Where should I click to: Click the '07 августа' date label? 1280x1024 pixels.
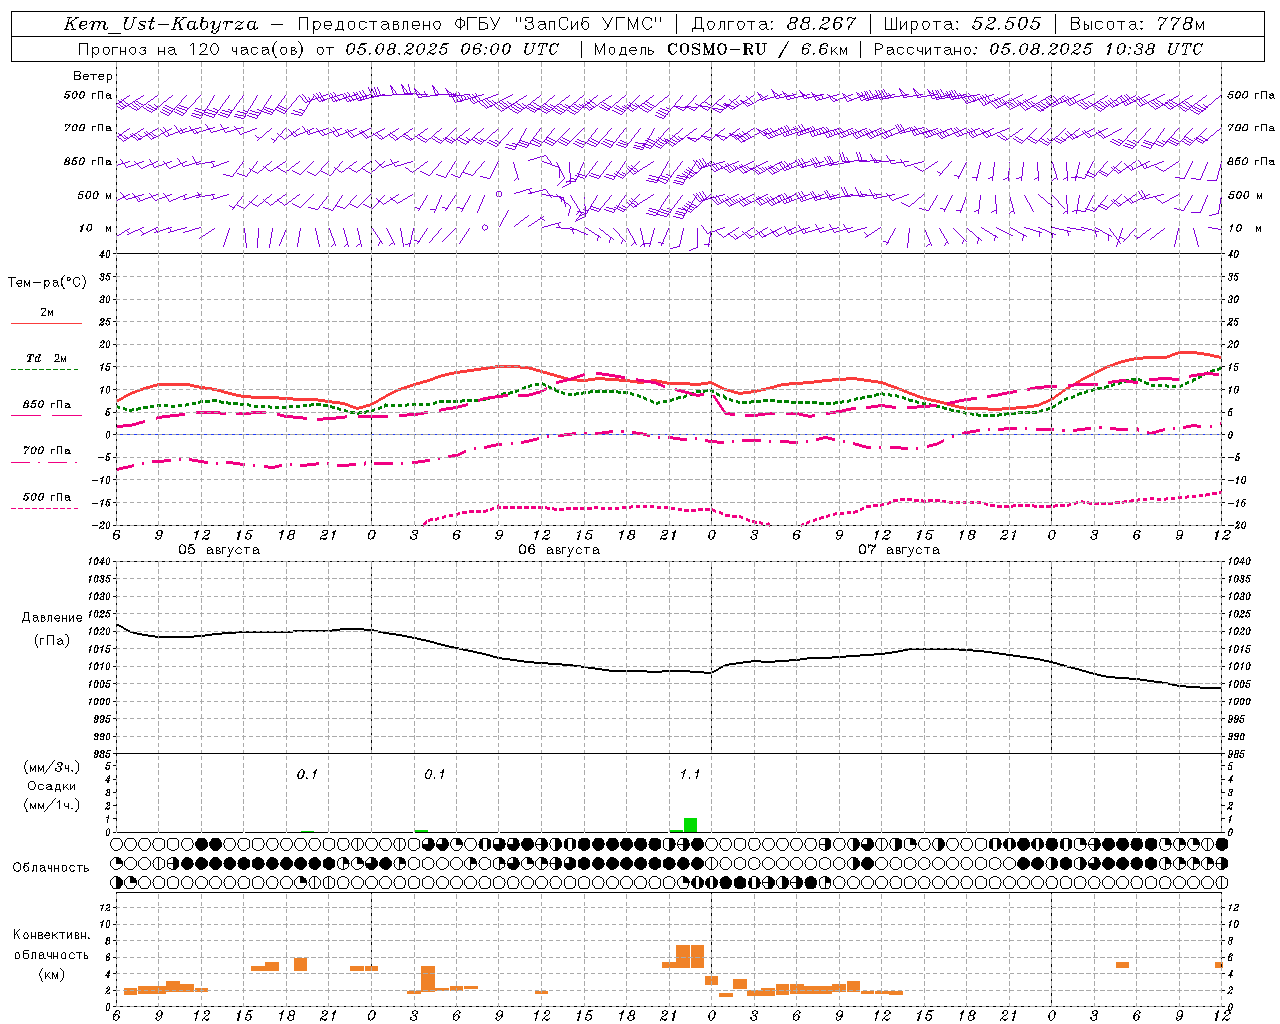click(x=899, y=550)
